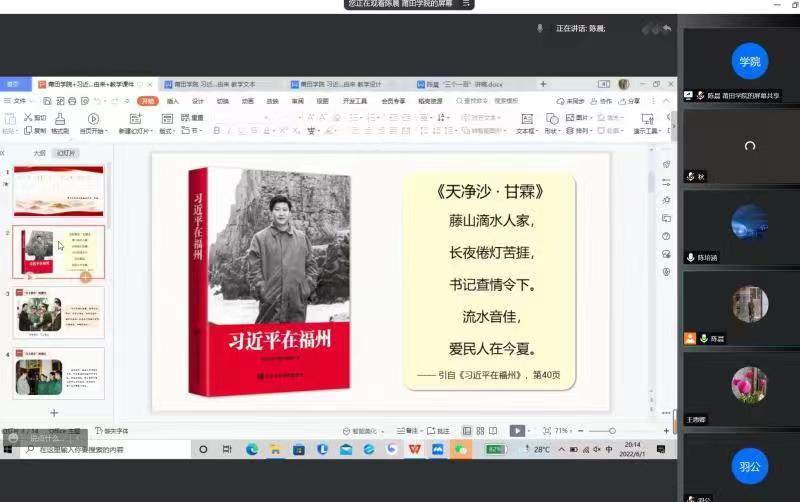The width and height of the screenshot is (800, 502).
Task: Switch to the 教学文本 document tab
Action: click(214, 84)
